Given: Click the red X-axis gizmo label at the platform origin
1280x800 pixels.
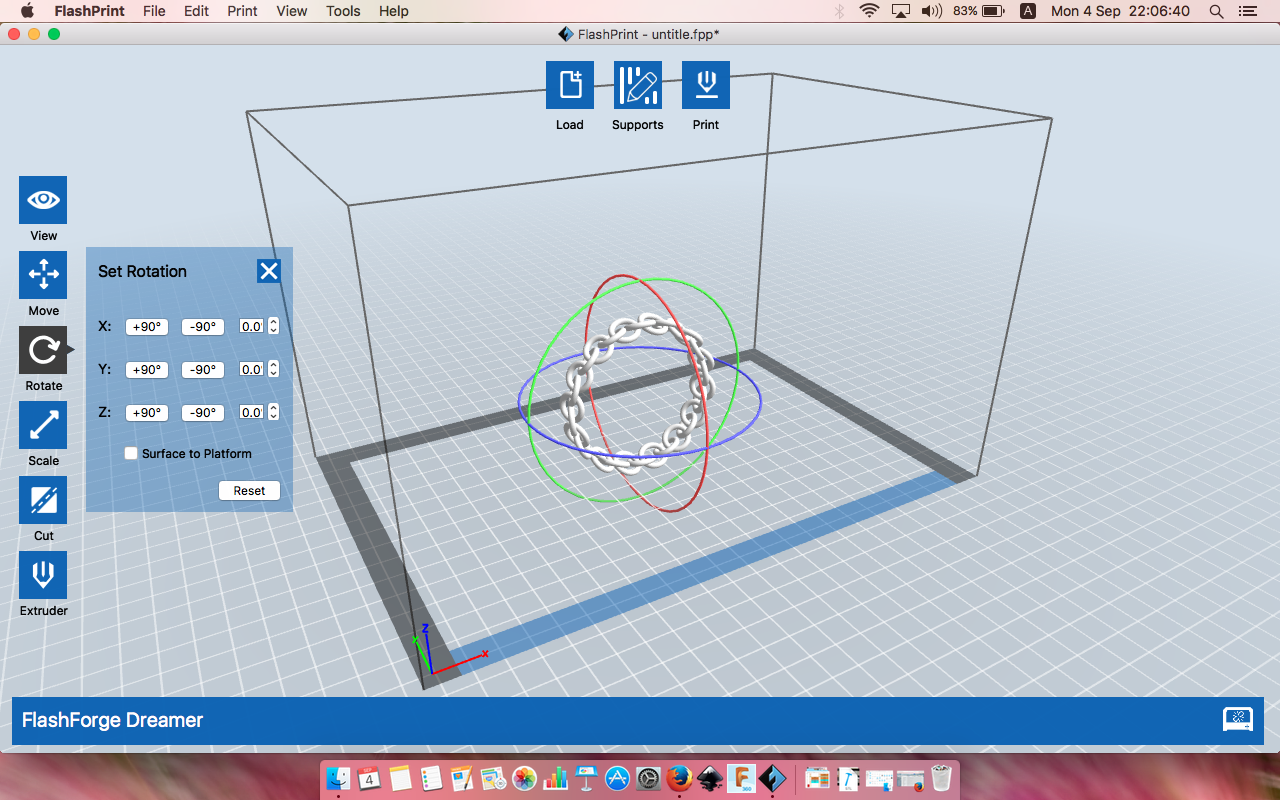Looking at the screenshot, I should (485, 654).
